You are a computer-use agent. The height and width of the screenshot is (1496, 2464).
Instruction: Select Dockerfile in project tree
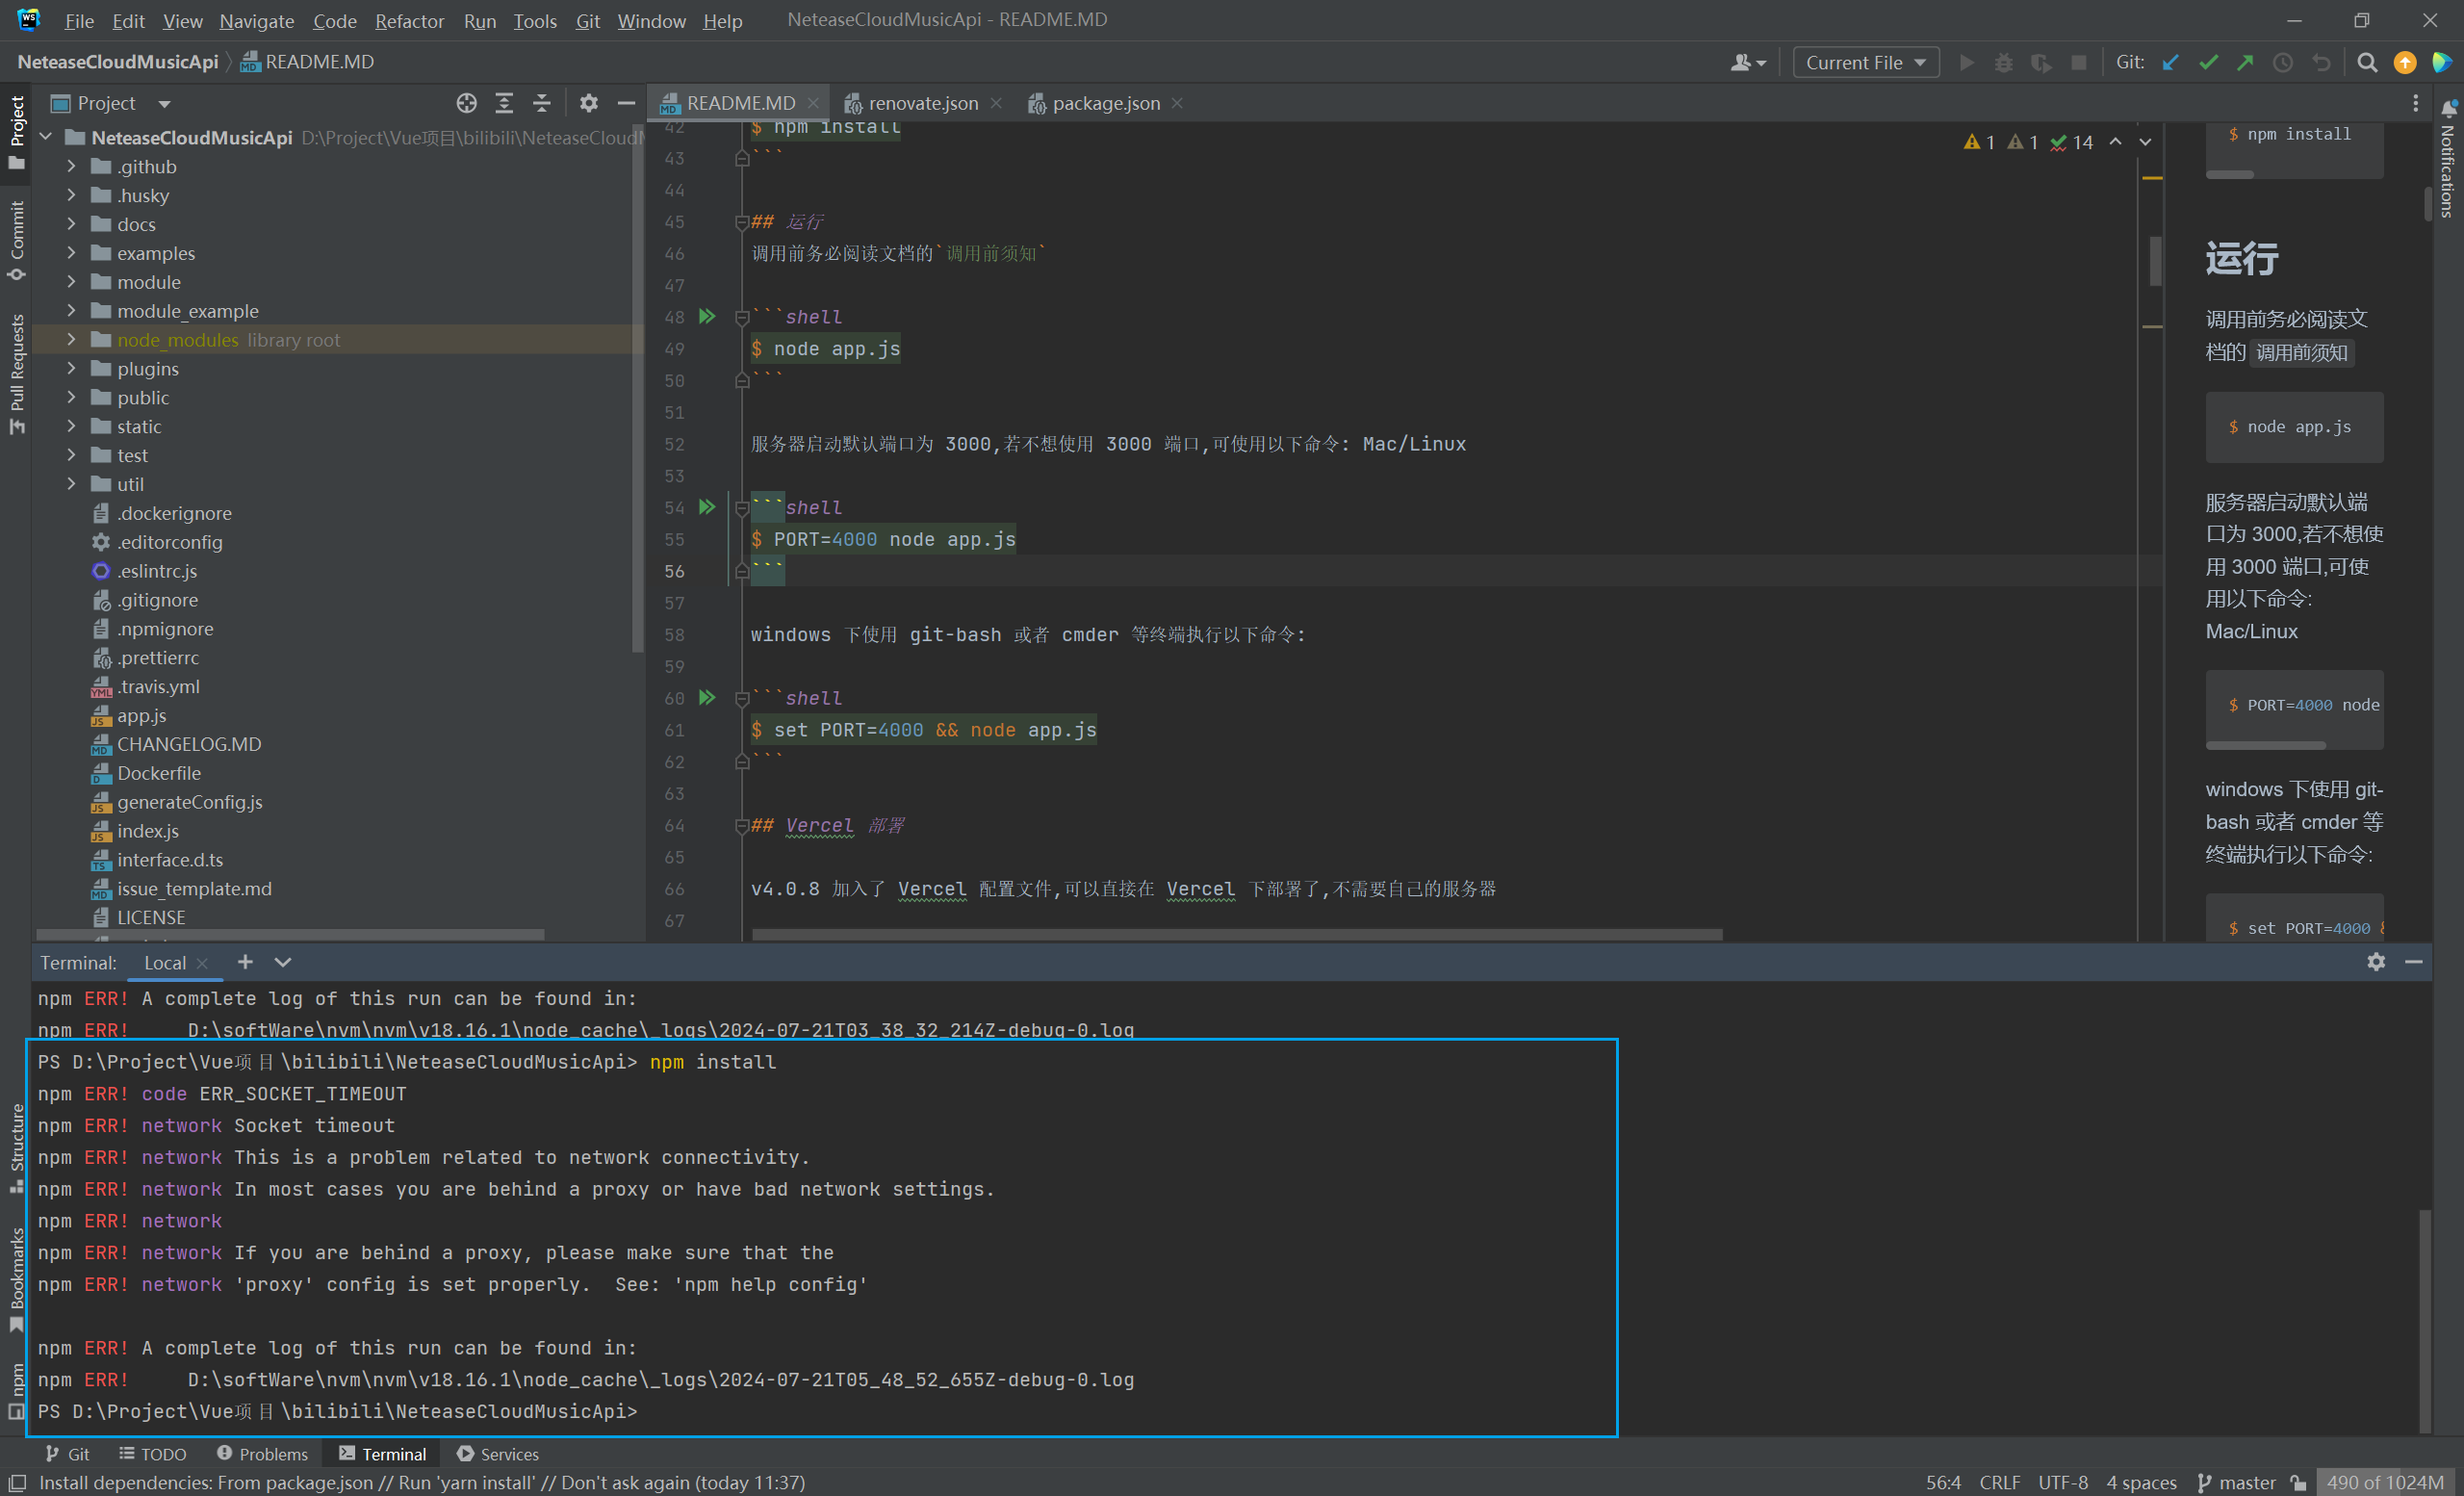pyautogui.click(x=158, y=772)
